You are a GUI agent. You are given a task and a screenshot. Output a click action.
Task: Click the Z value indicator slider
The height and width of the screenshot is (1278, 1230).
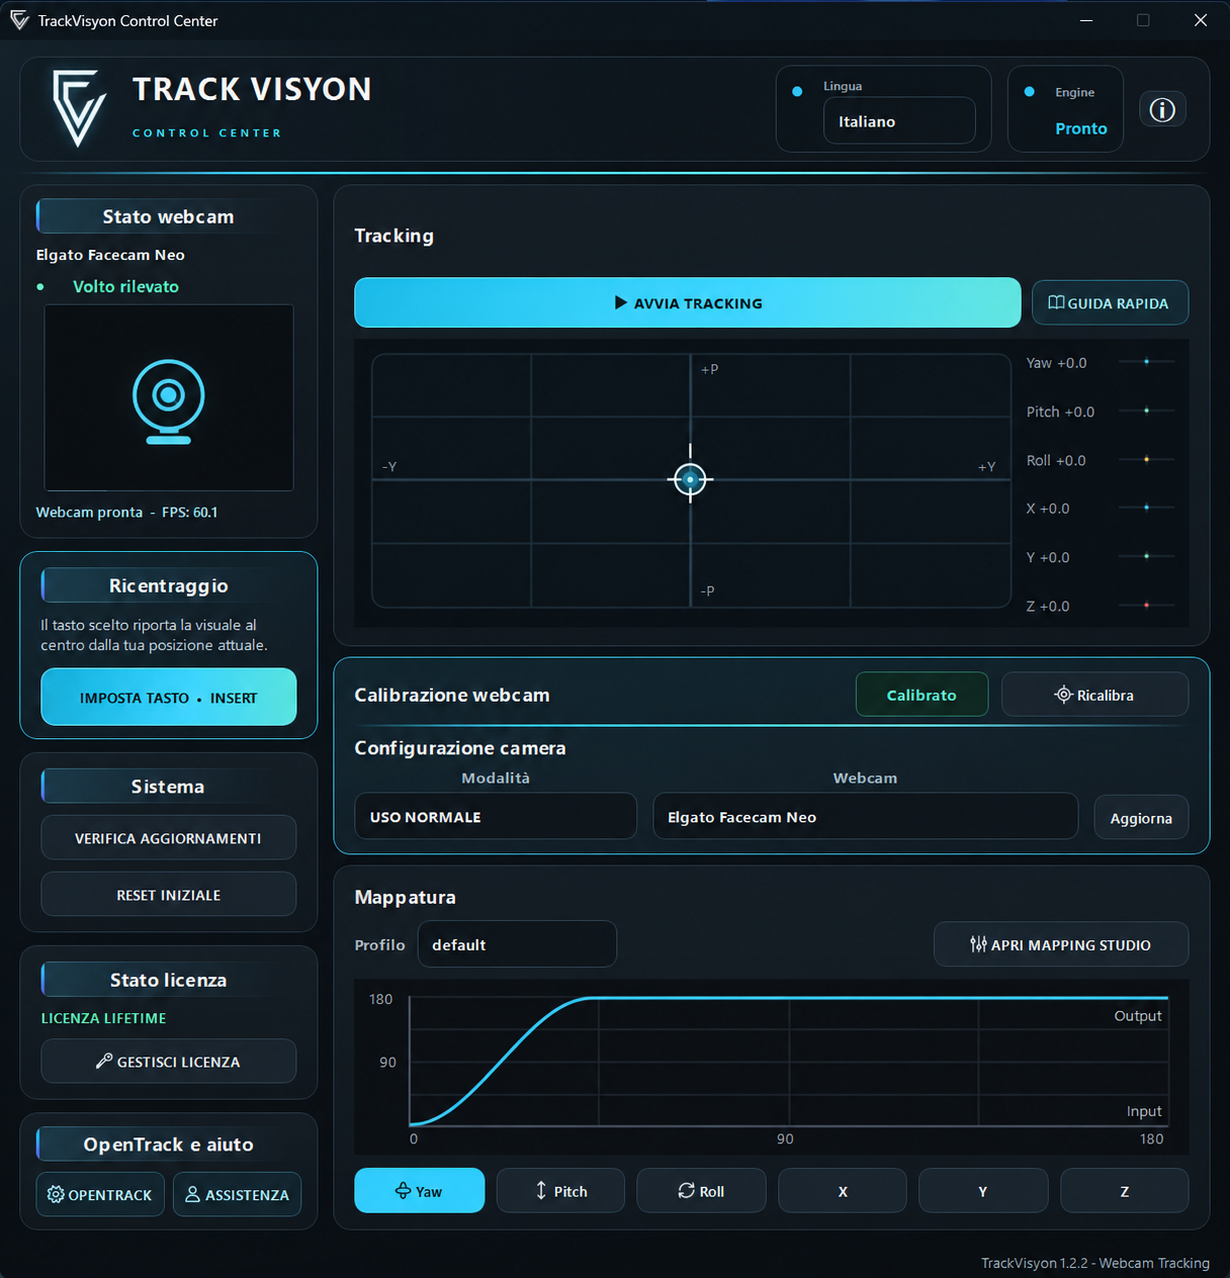point(1146,605)
